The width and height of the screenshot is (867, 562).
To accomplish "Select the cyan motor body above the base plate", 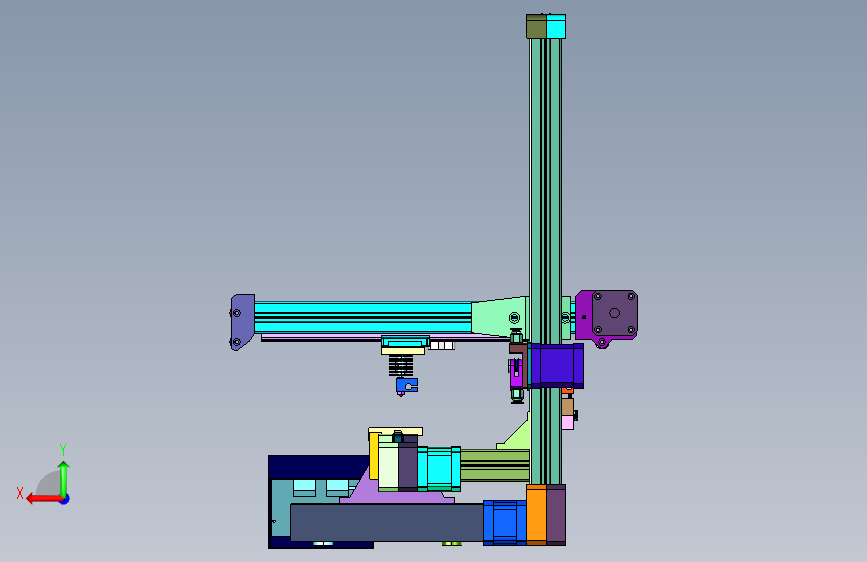I will [x=439, y=469].
